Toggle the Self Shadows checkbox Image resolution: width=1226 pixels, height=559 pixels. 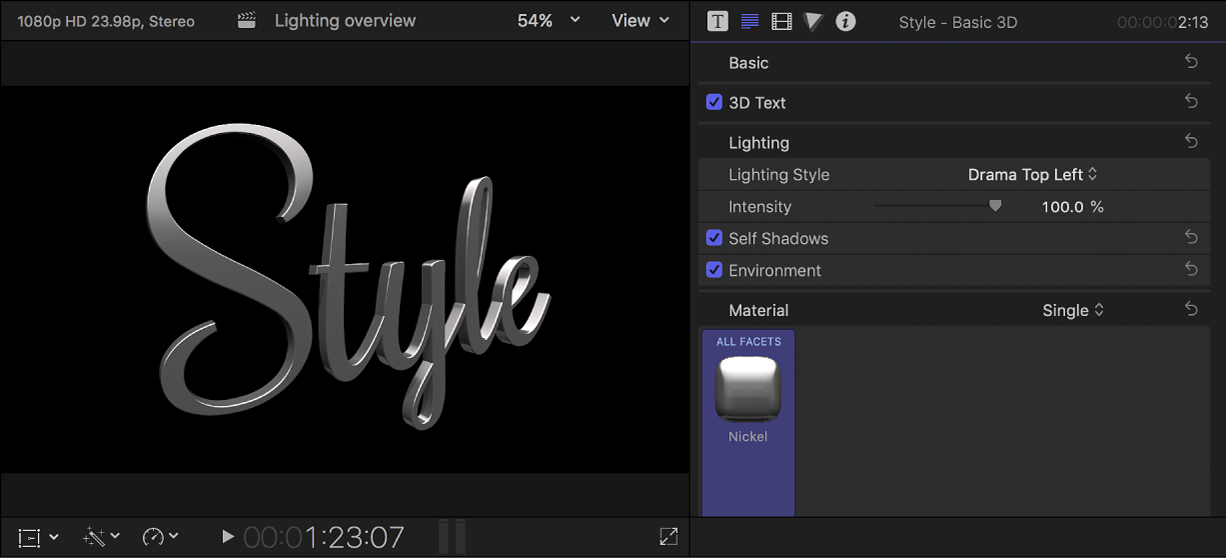click(714, 238)
